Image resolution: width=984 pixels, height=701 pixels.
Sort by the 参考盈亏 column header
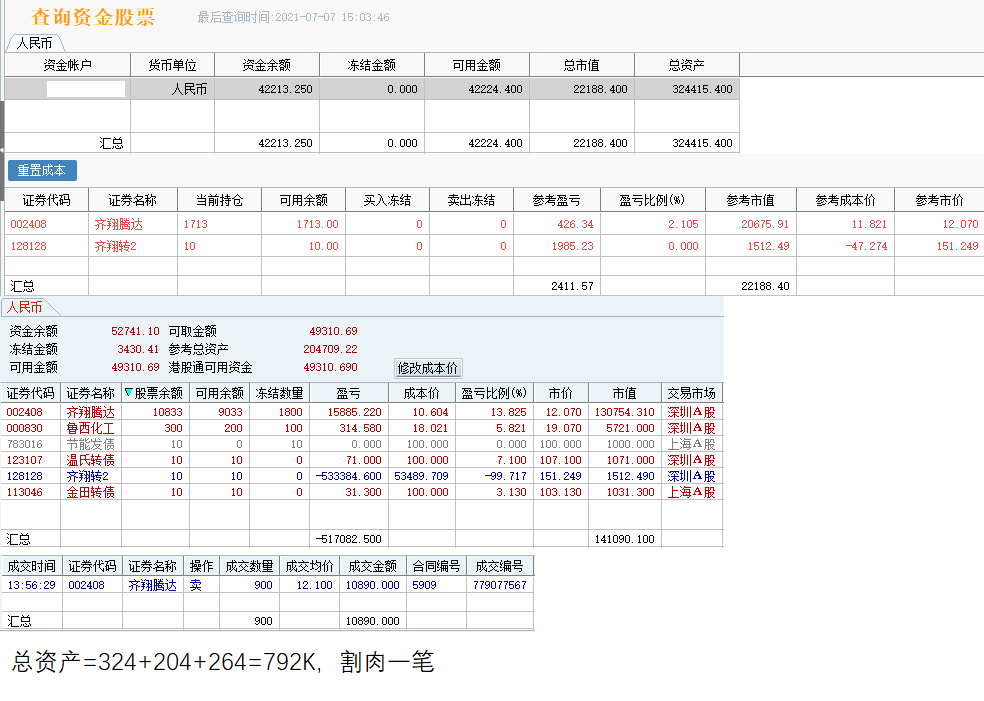556,200
